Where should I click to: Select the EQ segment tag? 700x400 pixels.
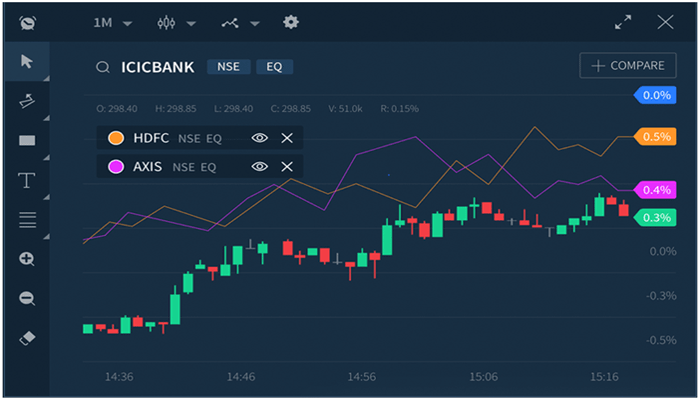tap(274, 67)
